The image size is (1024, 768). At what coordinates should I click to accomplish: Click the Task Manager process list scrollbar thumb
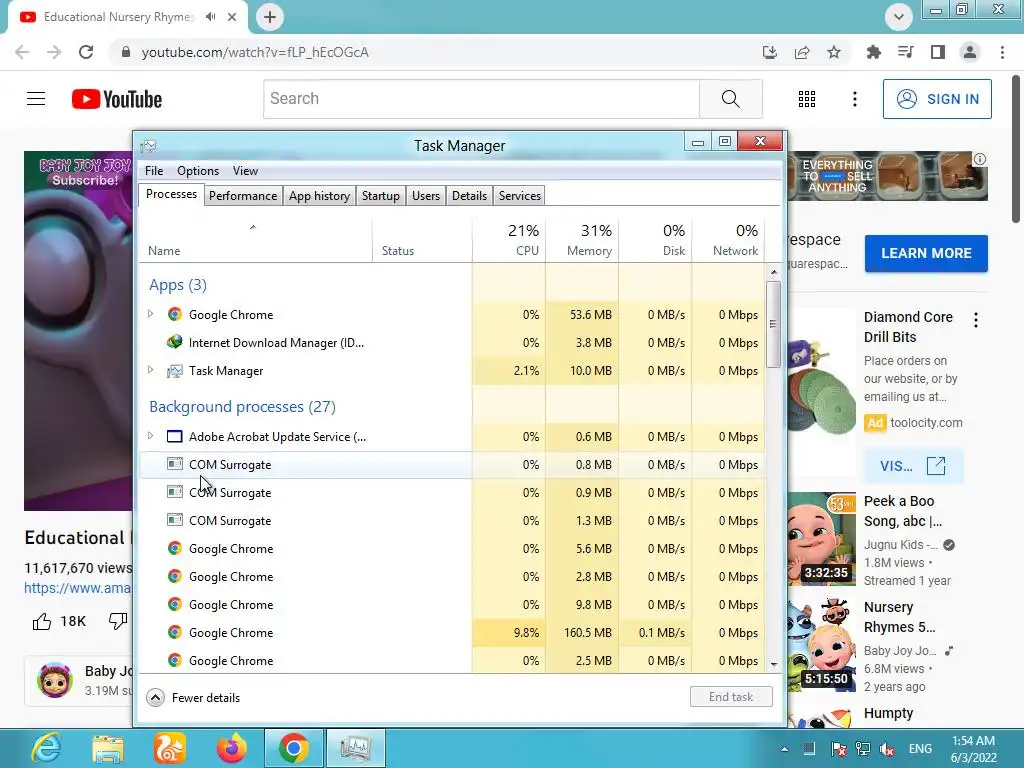click(x=773, y=325)
